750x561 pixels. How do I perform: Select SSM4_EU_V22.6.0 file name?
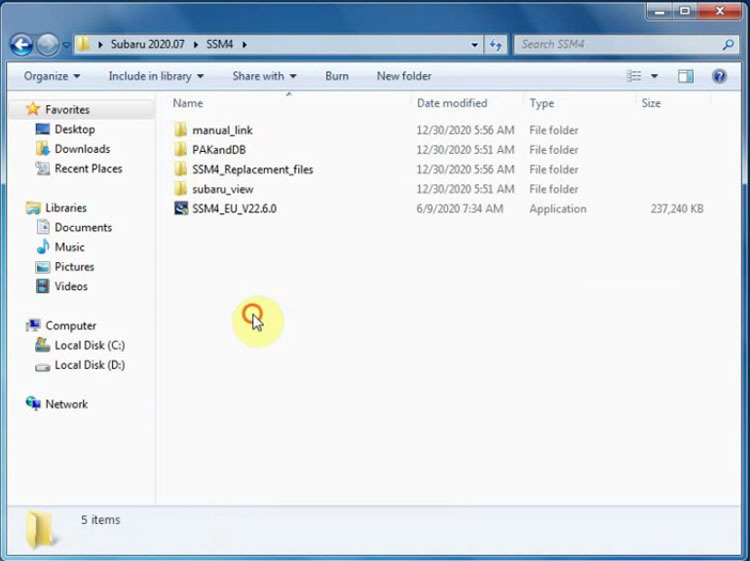234,209
